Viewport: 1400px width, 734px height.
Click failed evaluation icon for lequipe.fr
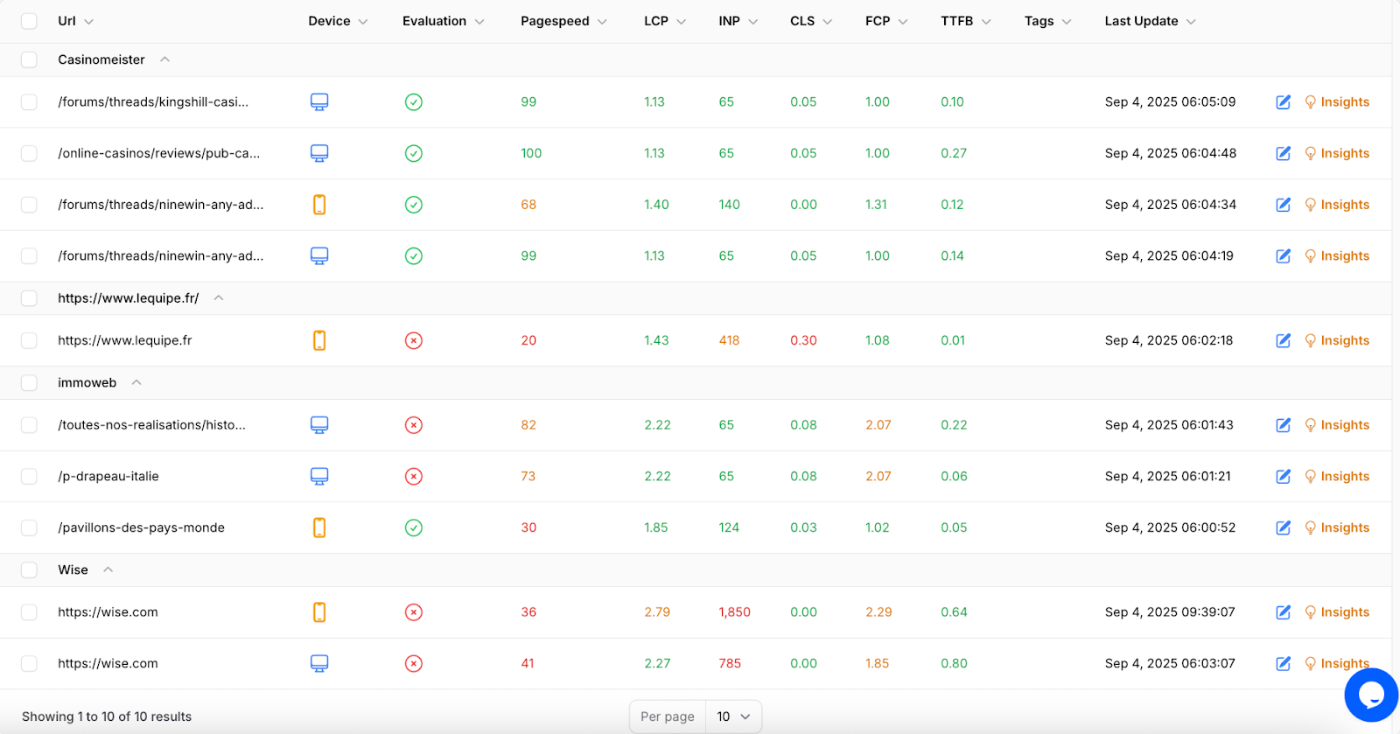tap(413, 340)
